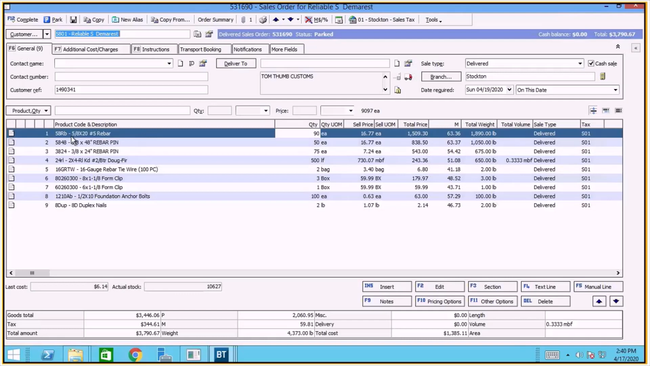Click the customer name field
This screenshot has height=366, width=650.
[x=122, y=34]
